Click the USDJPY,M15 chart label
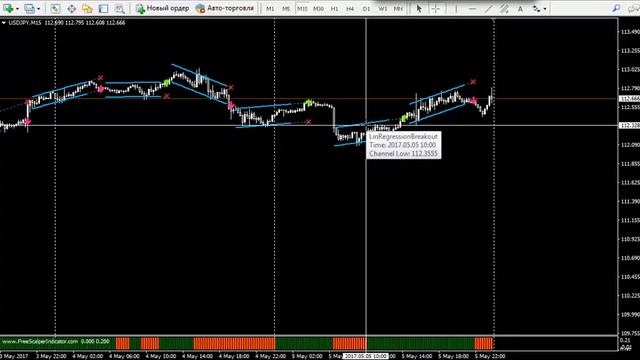 point(24,23)
